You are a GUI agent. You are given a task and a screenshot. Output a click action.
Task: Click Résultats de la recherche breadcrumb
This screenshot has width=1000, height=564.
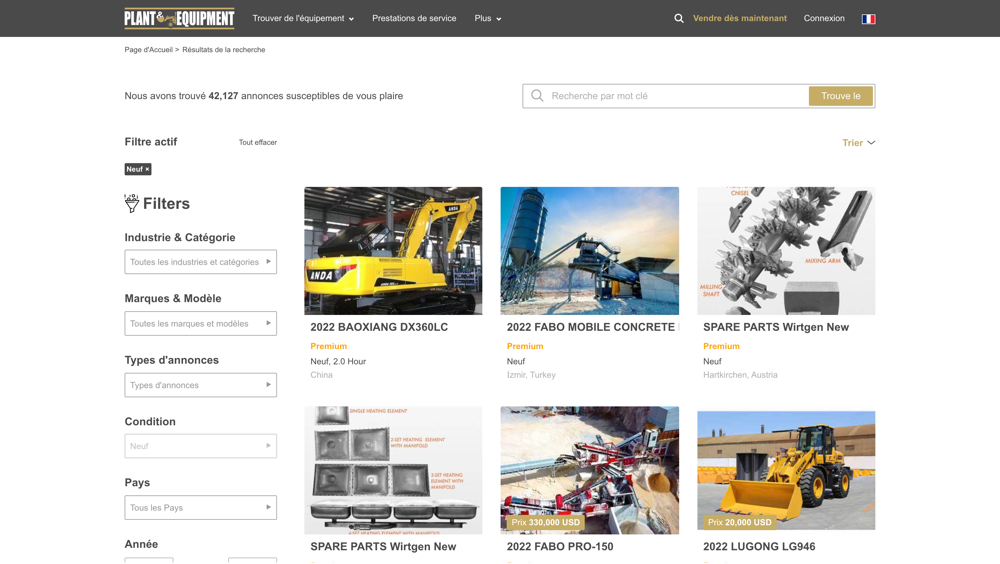pos(224,50)
